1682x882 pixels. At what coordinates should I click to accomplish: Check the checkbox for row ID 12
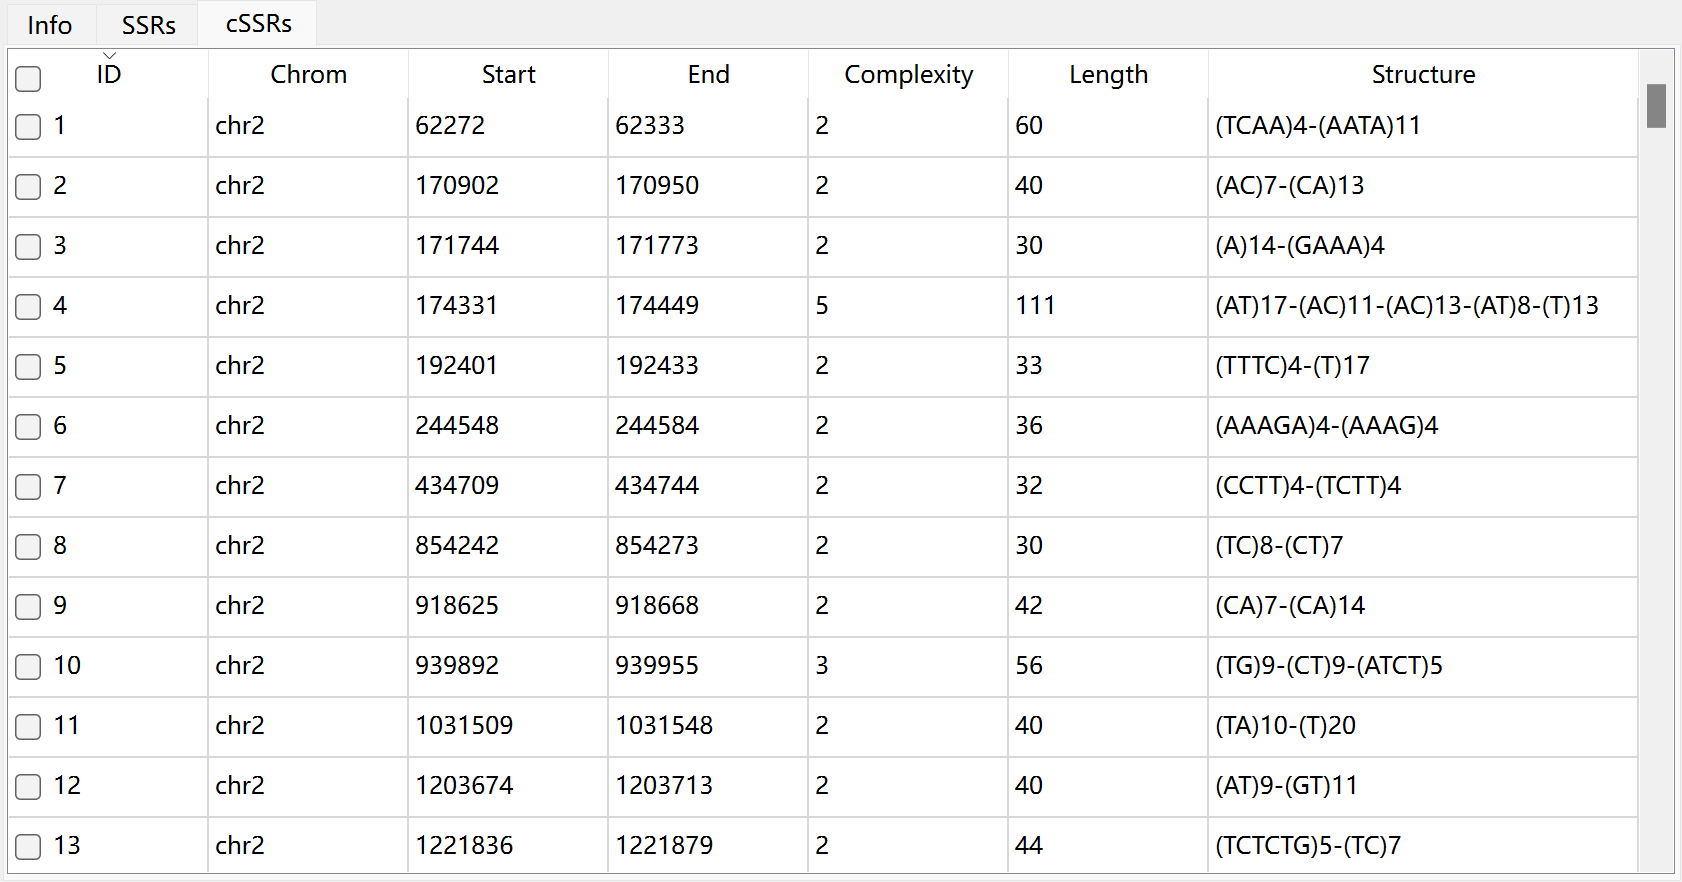(x=28, y=786)
